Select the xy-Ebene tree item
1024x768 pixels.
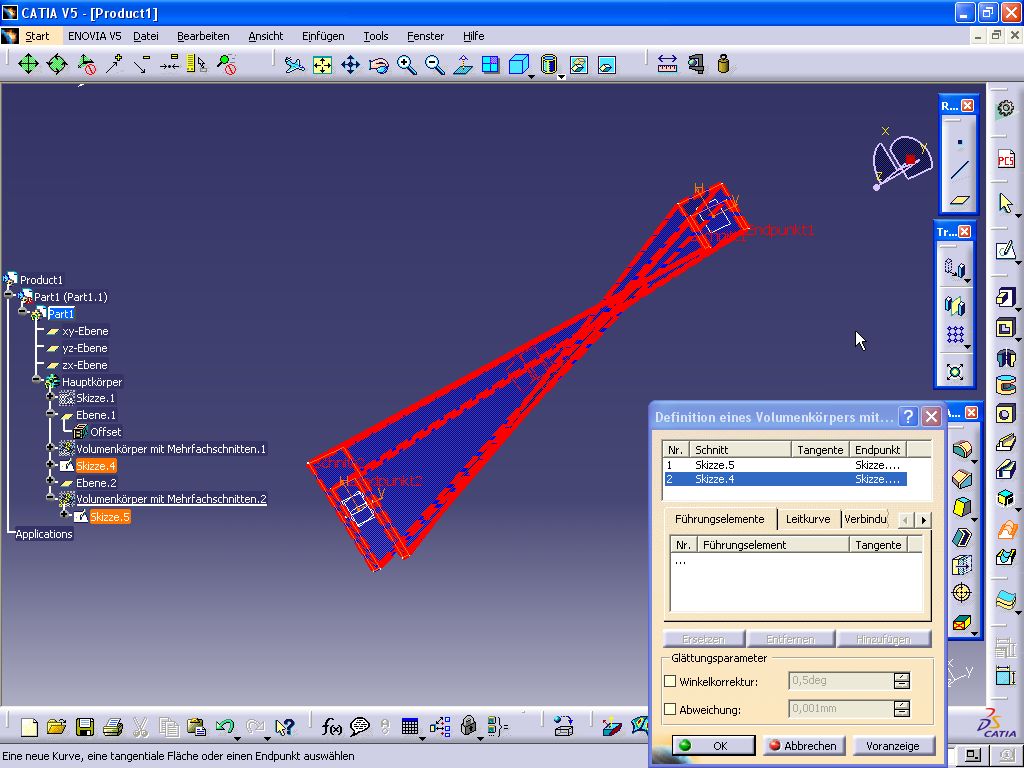point(85,331)
